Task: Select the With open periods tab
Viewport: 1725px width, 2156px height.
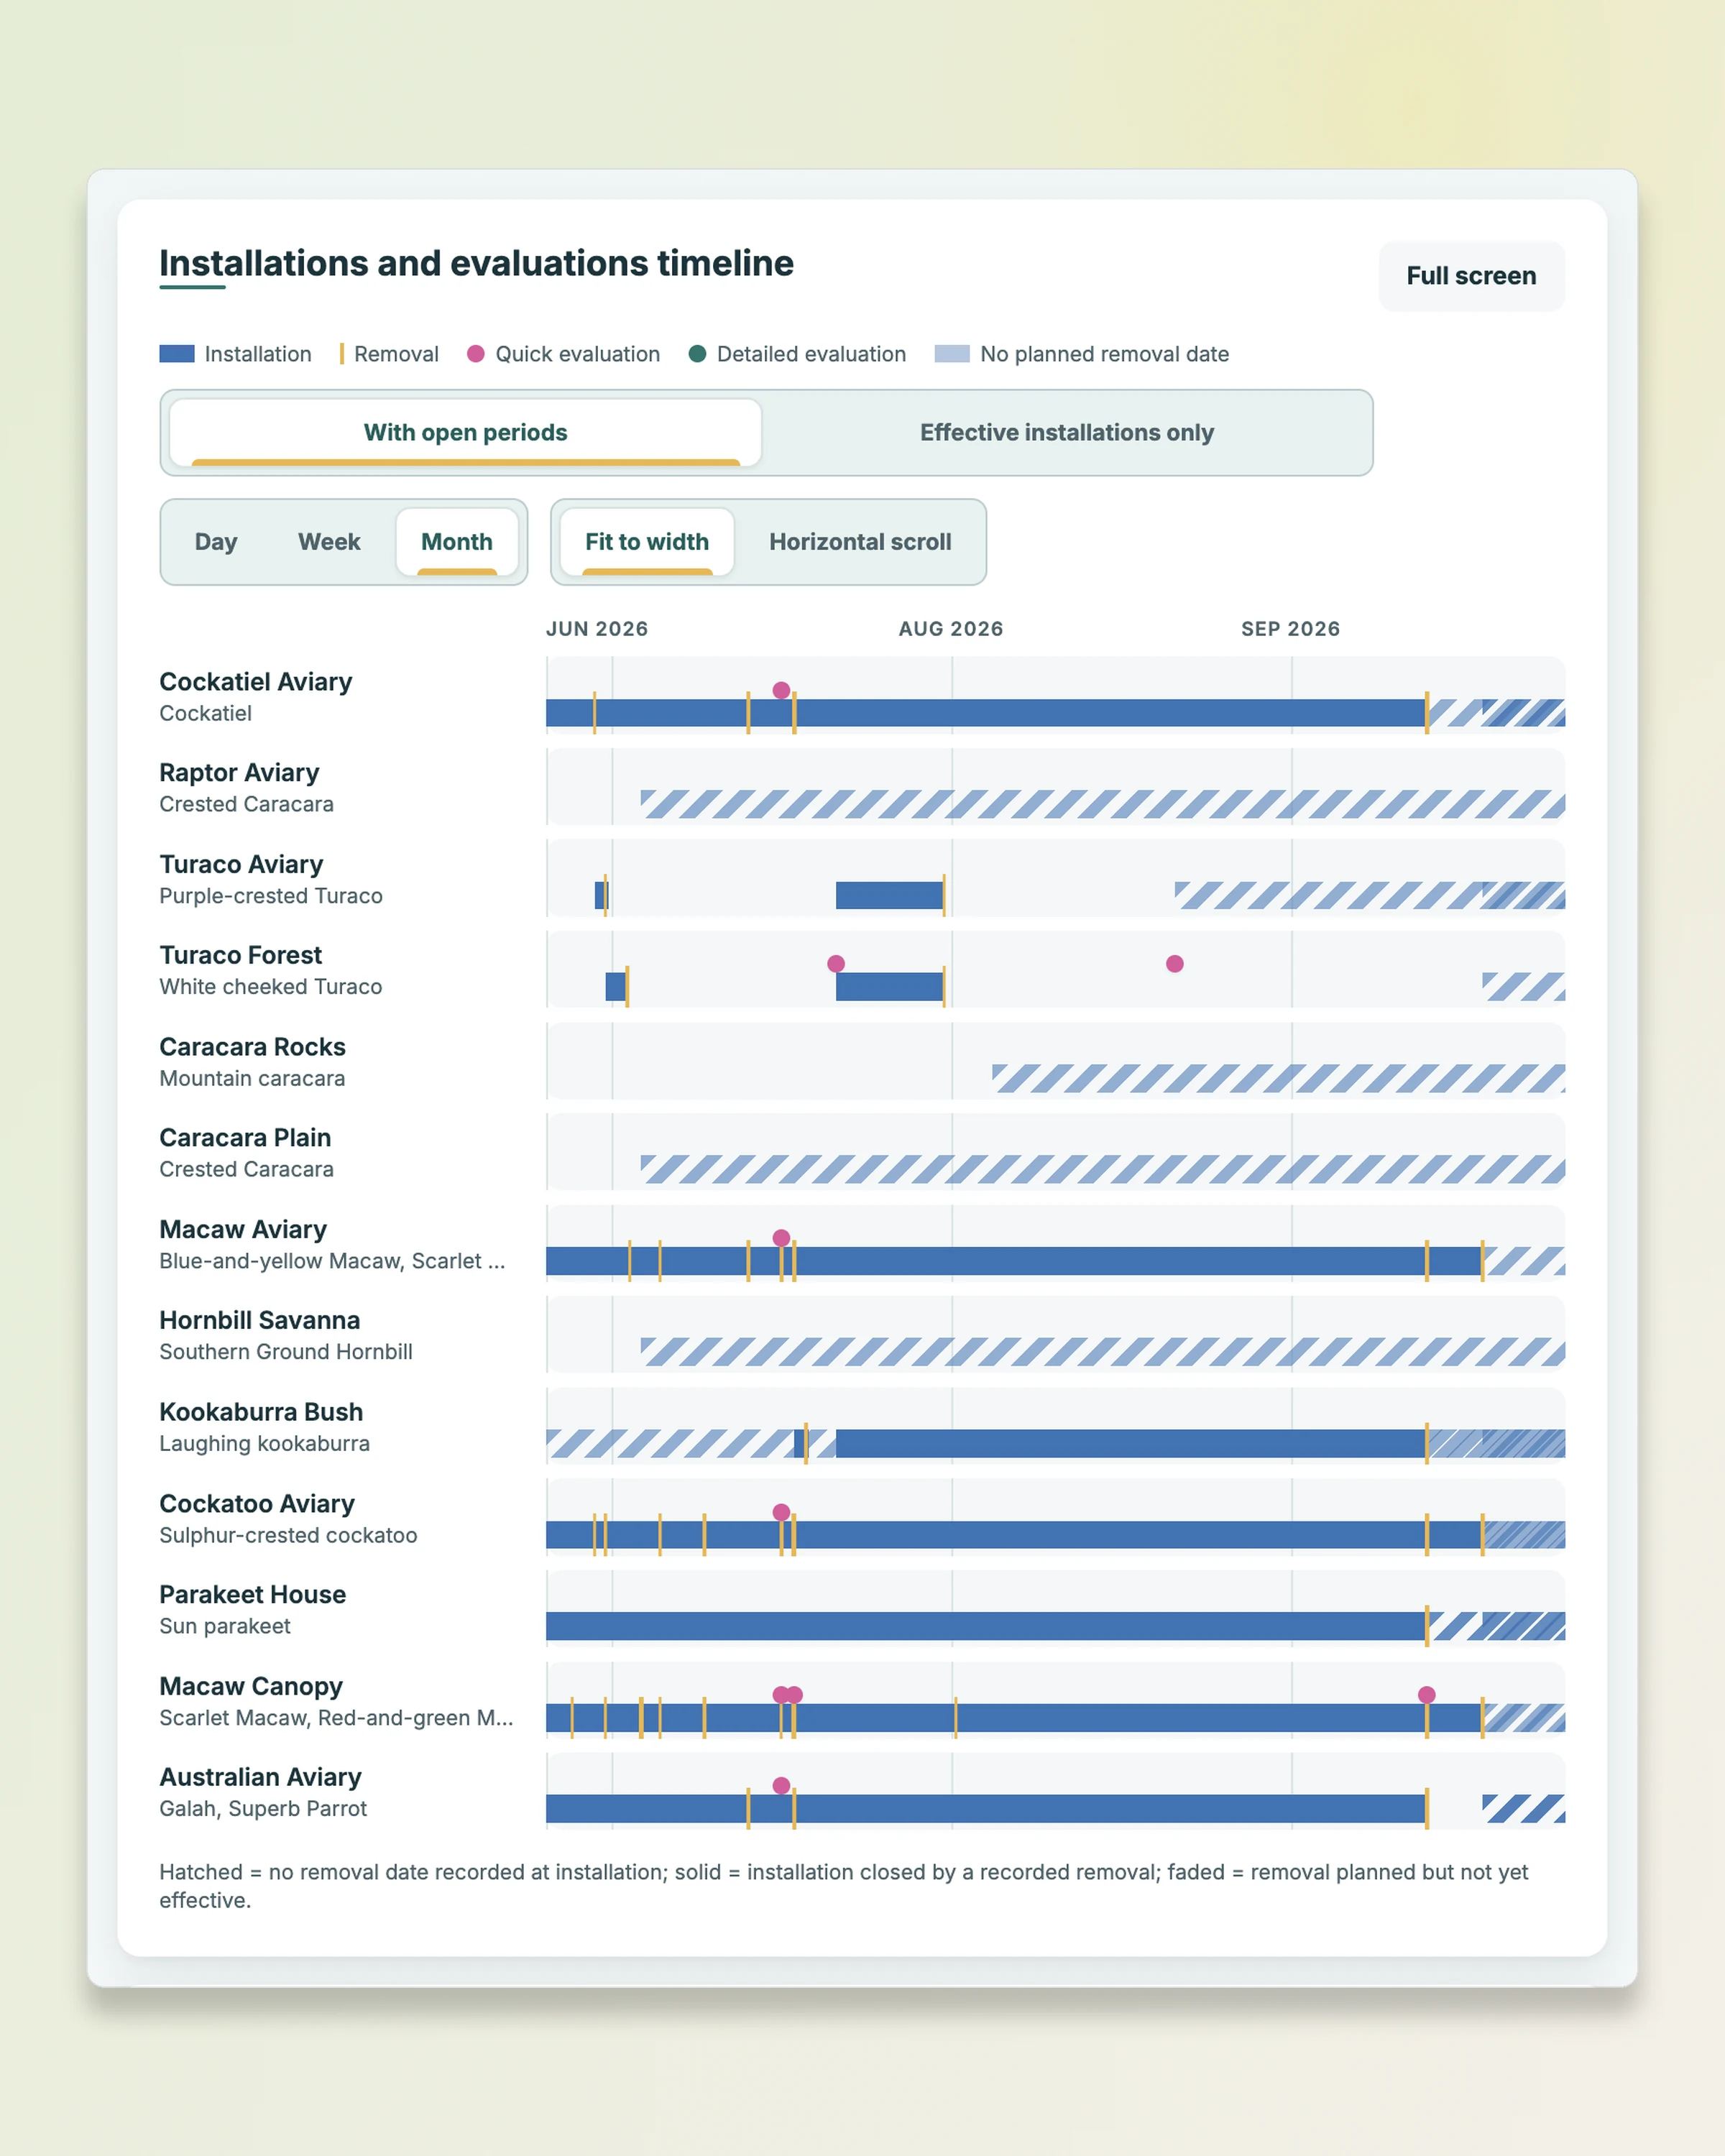Action: coord(465,433)
